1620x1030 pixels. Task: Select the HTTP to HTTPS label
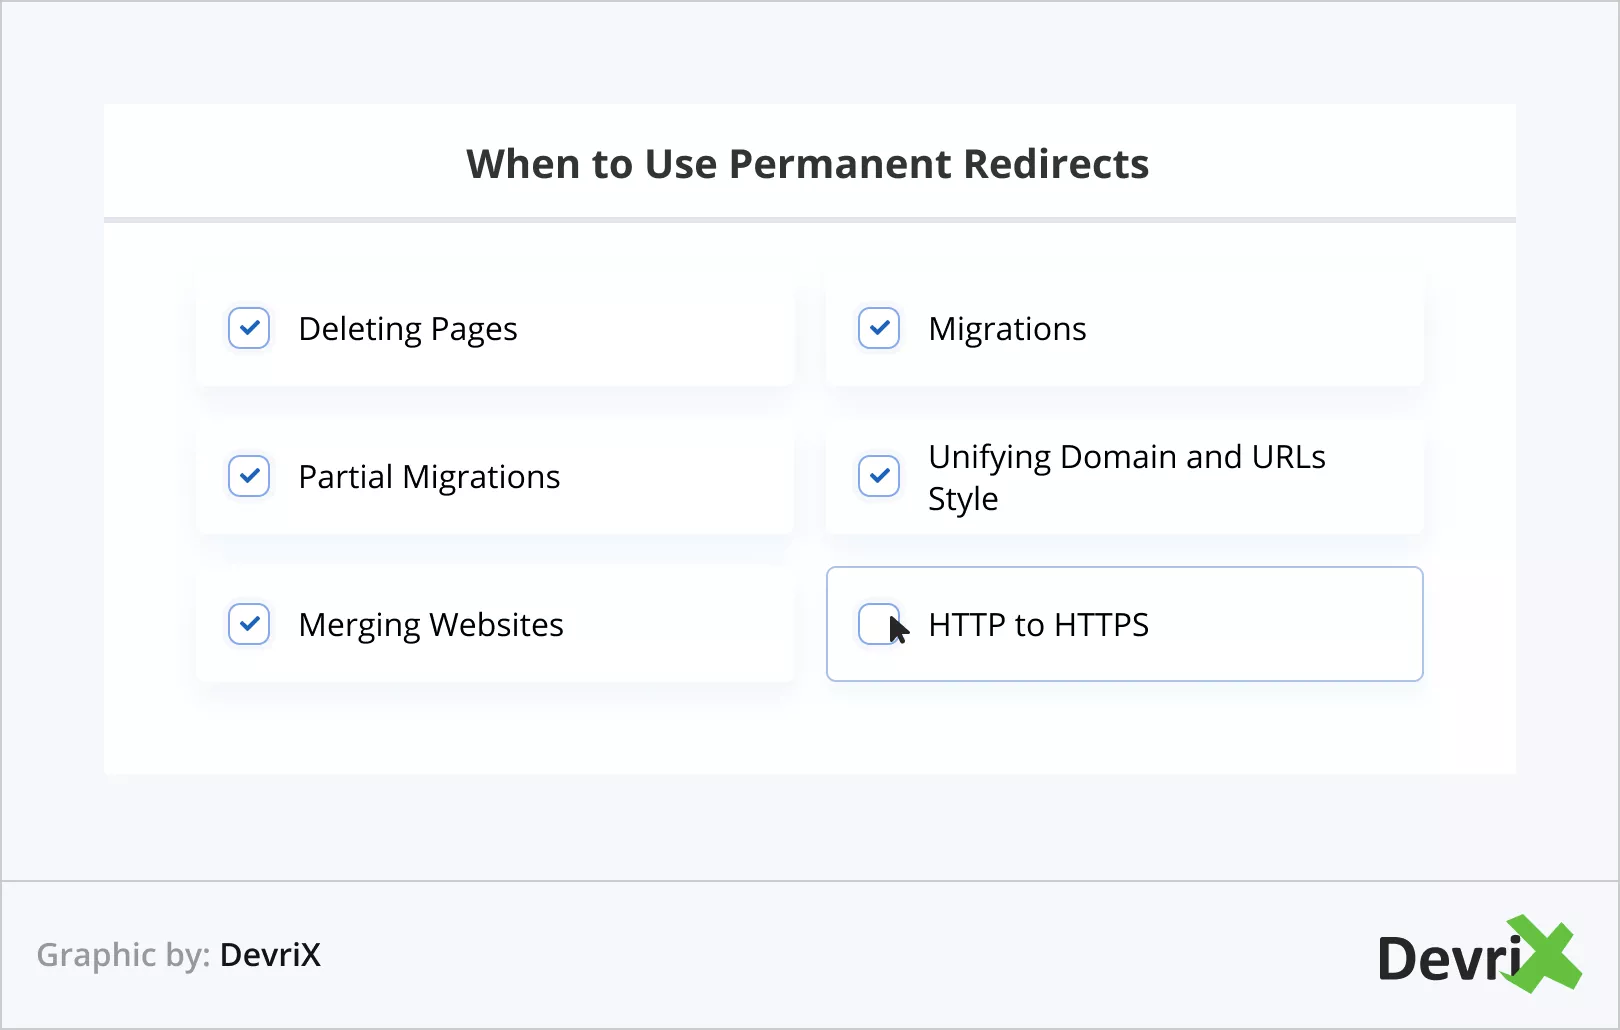[x=1038, y=625]
